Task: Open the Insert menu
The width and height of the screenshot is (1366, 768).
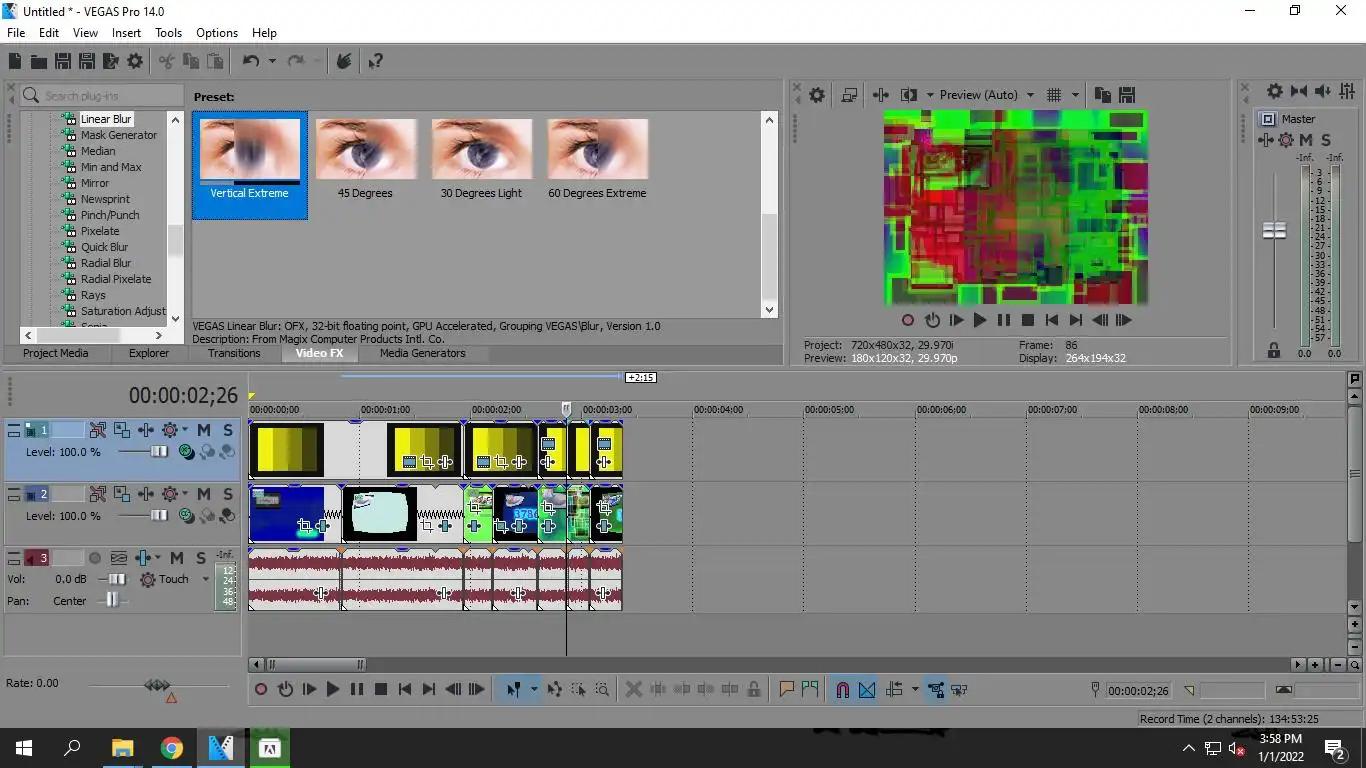Action: coord(126,33)
